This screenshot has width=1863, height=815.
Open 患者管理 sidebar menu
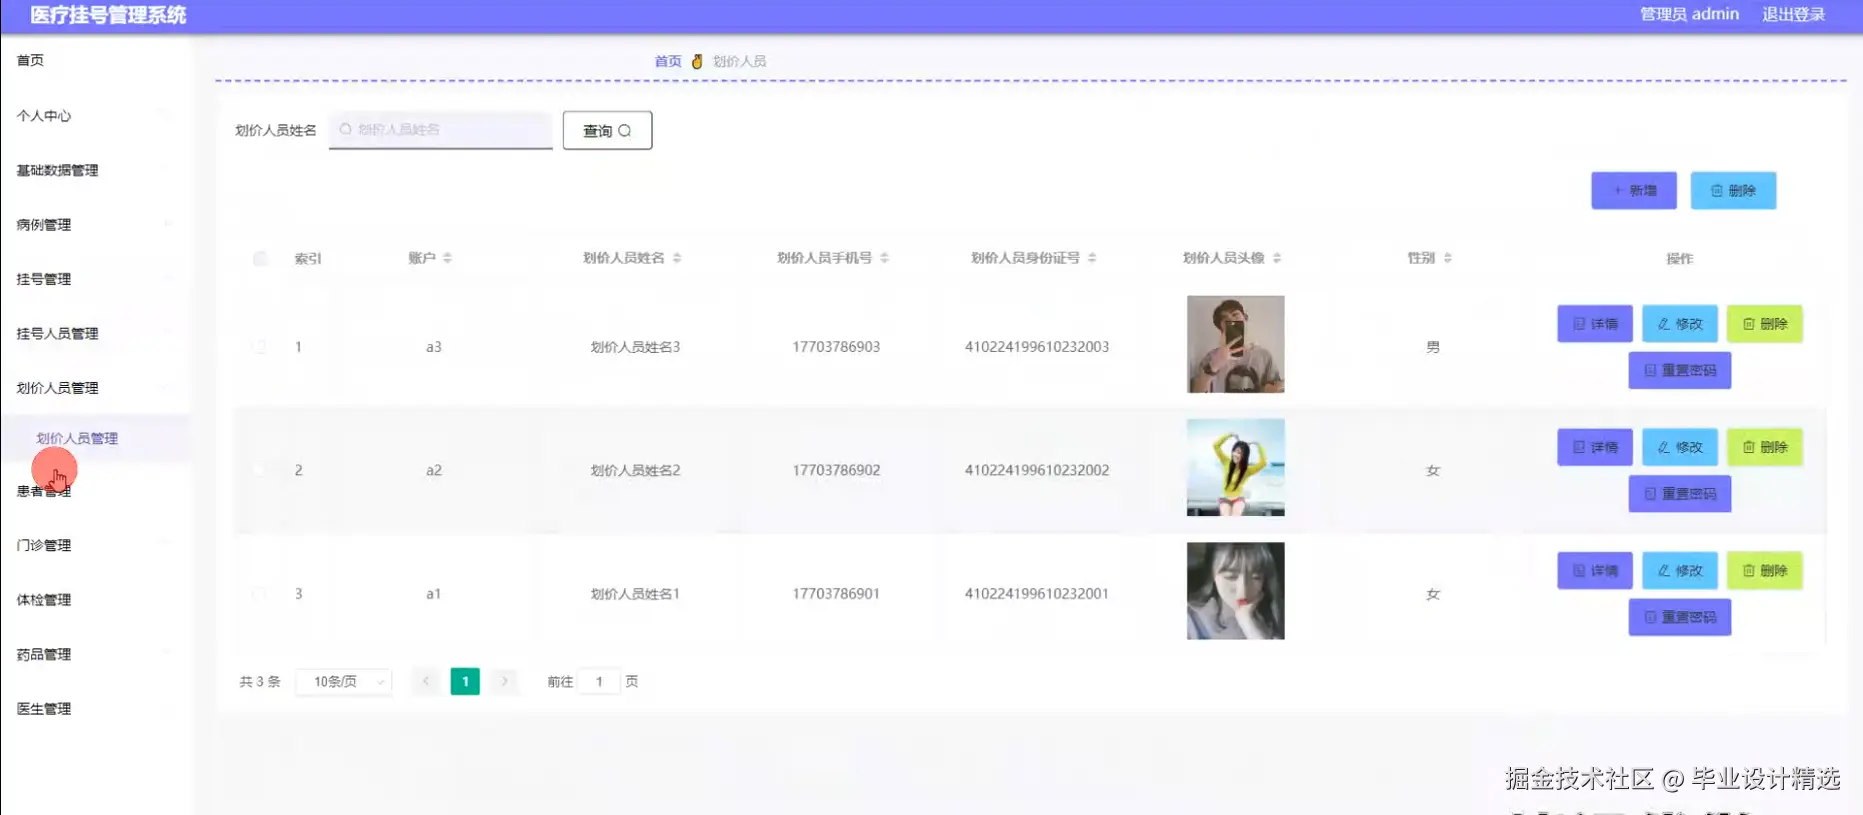95,491
